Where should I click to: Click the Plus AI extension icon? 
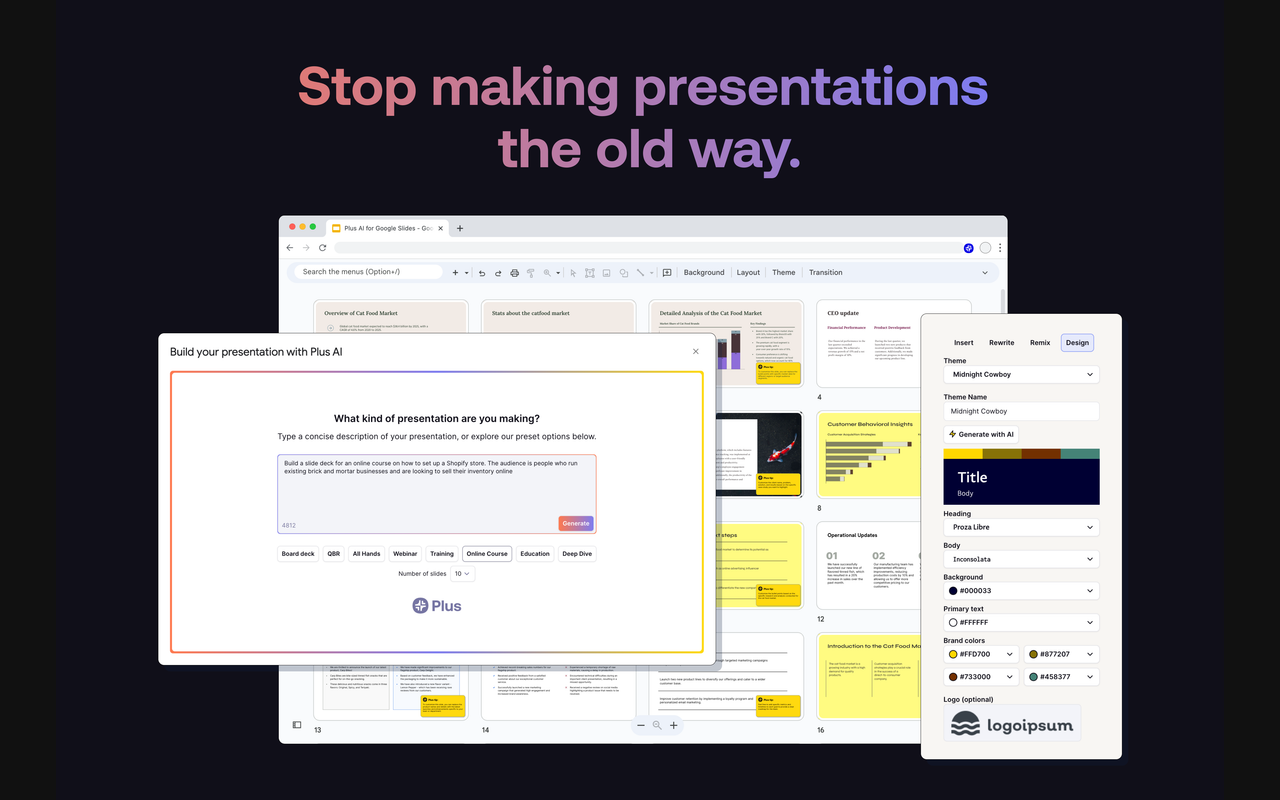point(968,247)
